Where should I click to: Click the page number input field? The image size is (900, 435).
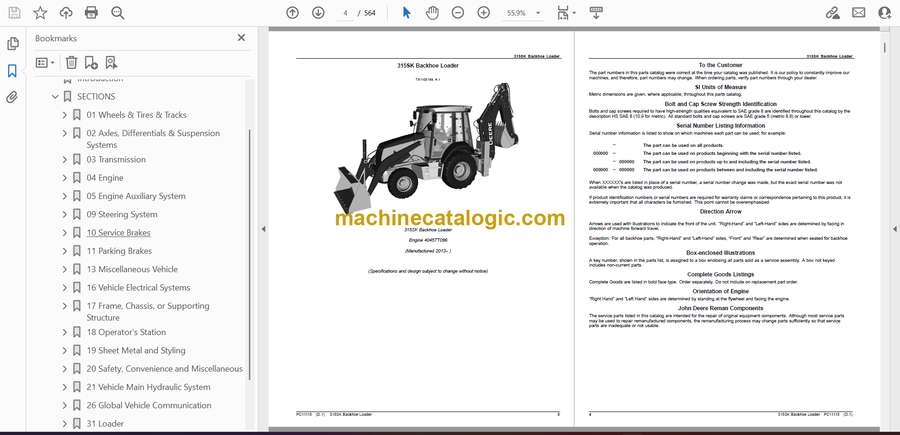click(x=345, y=13)
